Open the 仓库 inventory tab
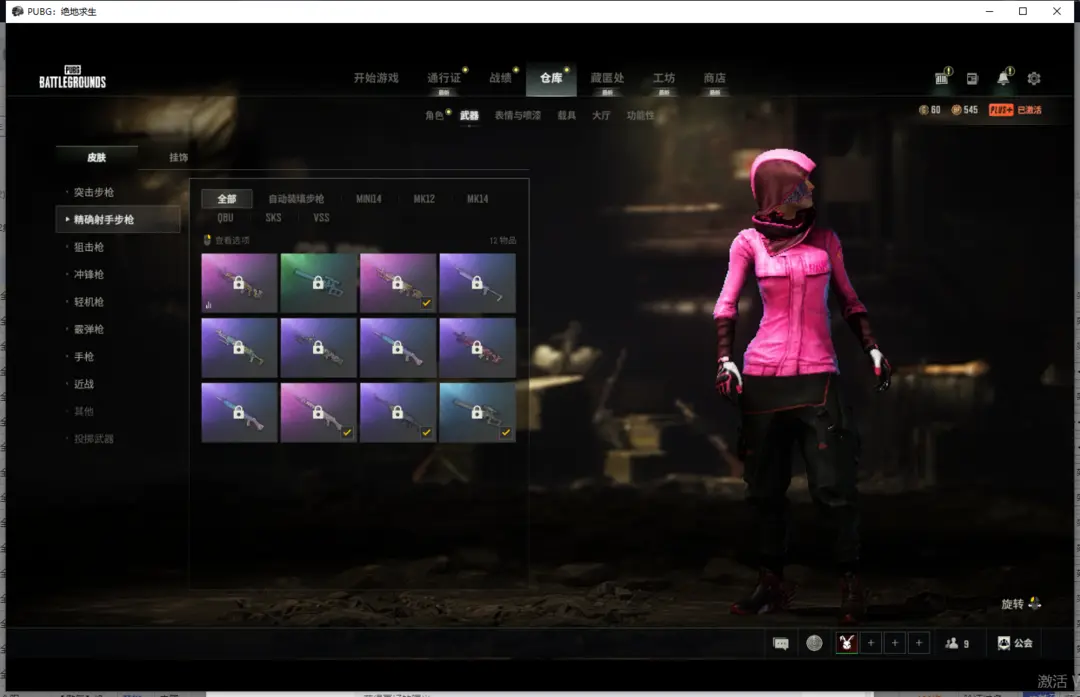Image resolution: width=1080 pixels, height=697 pixels. pos(551,78)
